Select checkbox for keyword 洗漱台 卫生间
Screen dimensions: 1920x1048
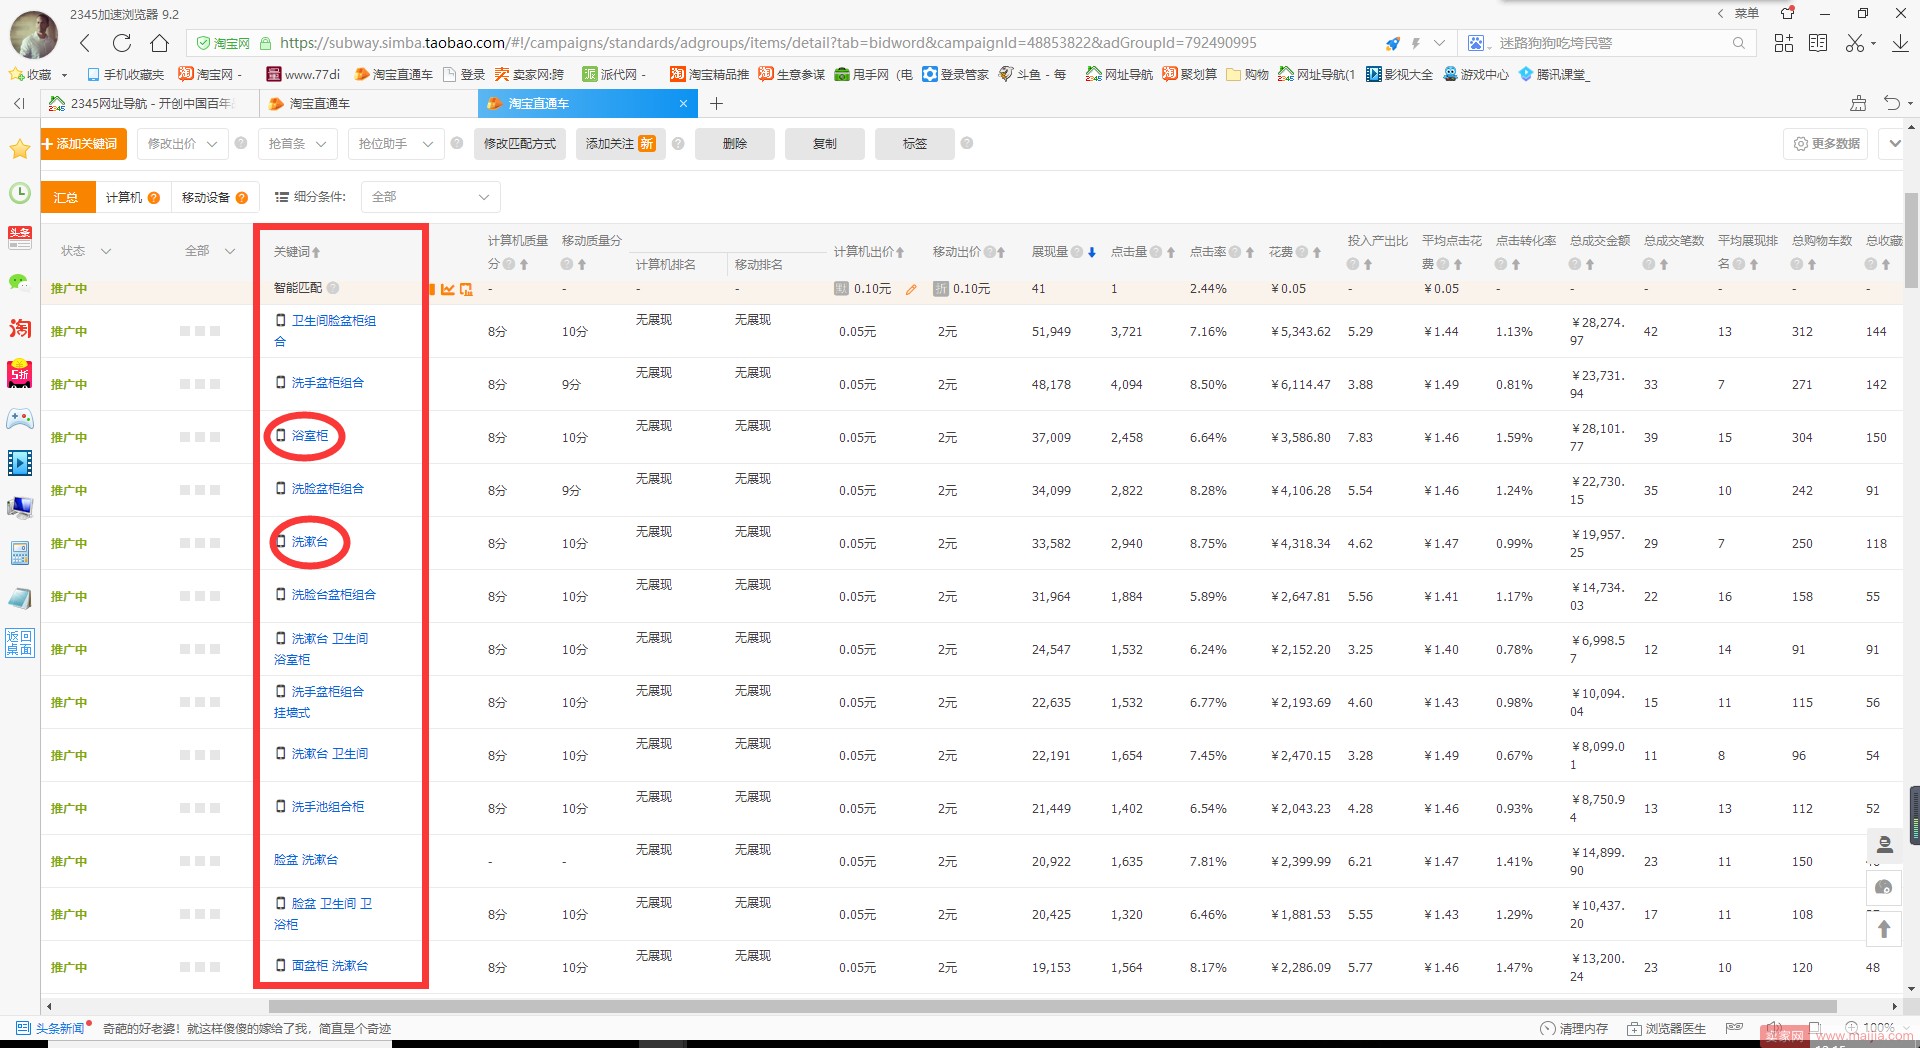point(281,754)
